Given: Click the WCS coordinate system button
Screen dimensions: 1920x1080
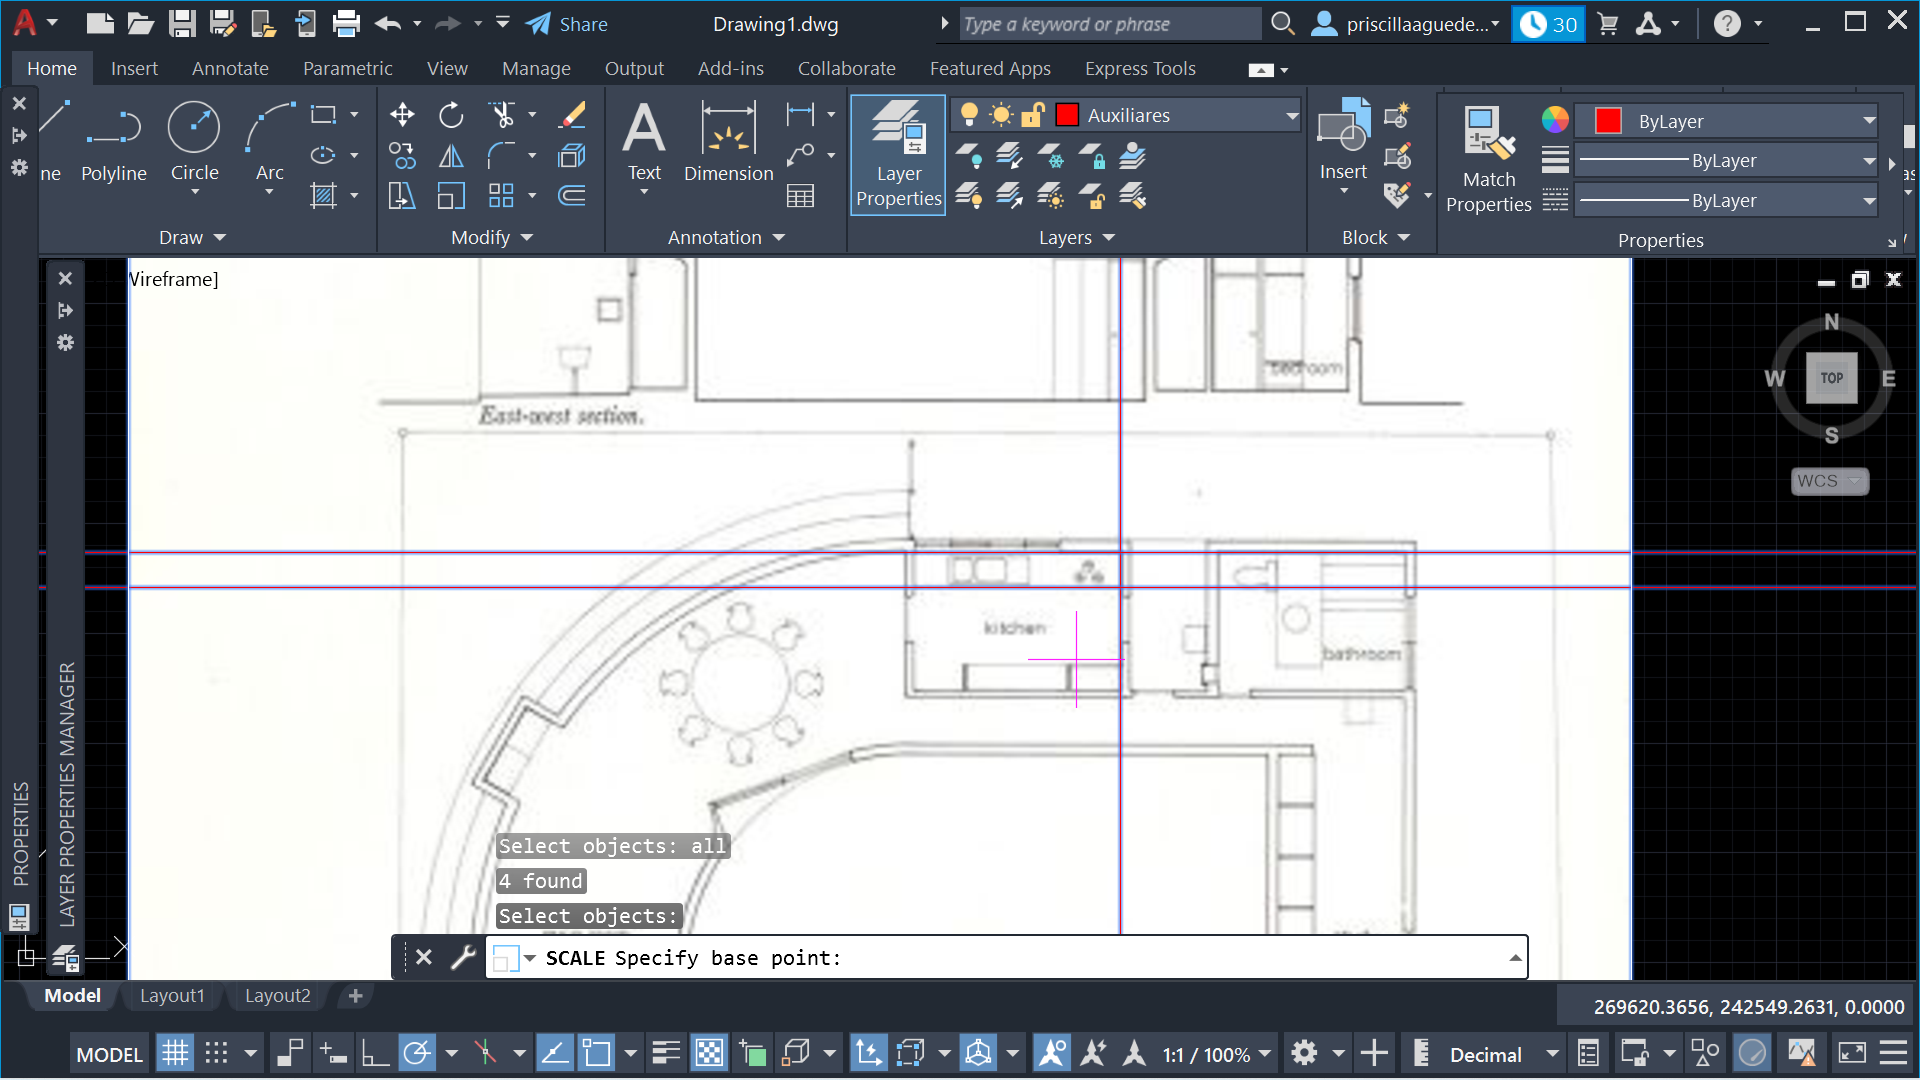Looking at the screenshot, I should (x=1829, y=481).
